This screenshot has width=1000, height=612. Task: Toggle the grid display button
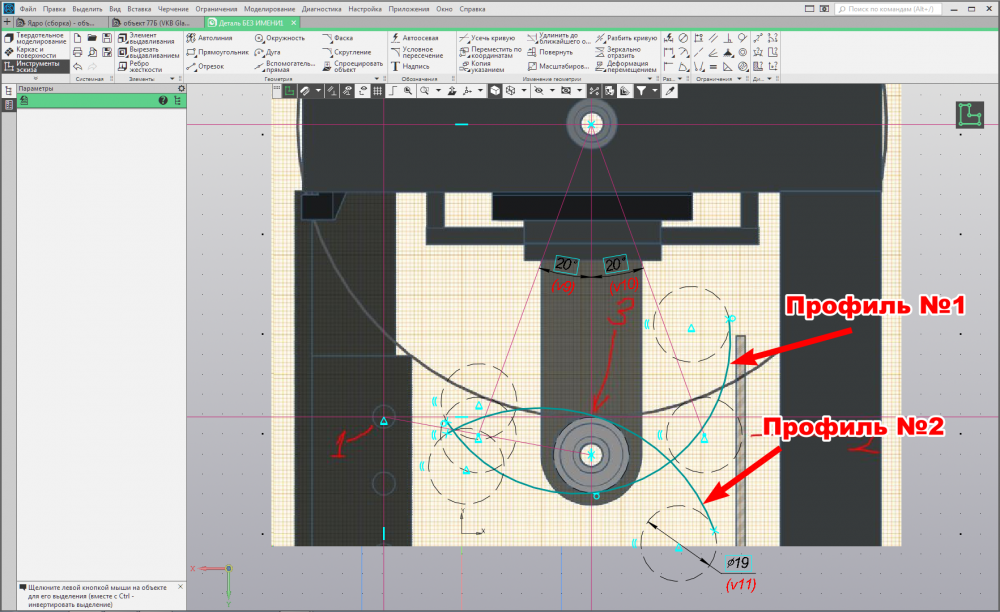pos(377,91)
